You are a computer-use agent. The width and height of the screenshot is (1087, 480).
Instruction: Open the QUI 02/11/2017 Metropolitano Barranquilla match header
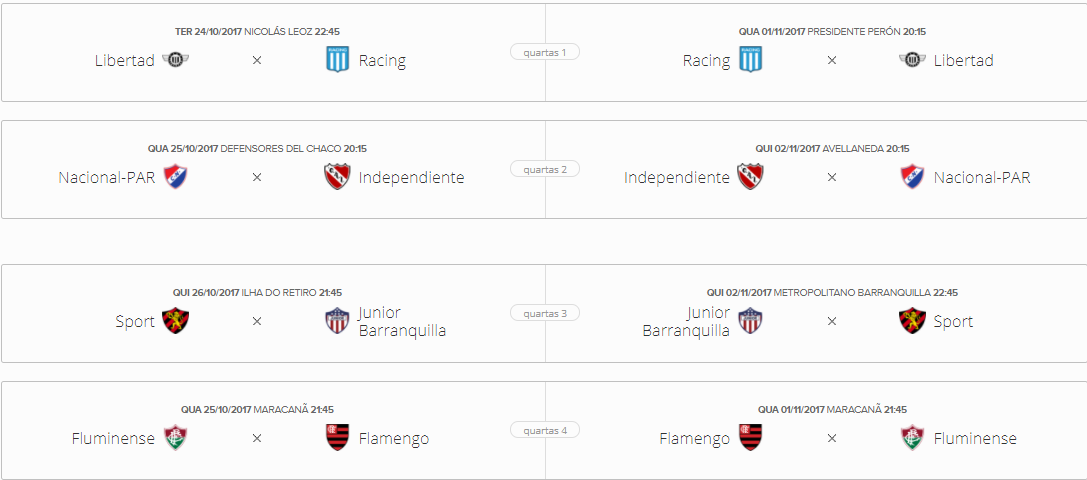[832, 293]
